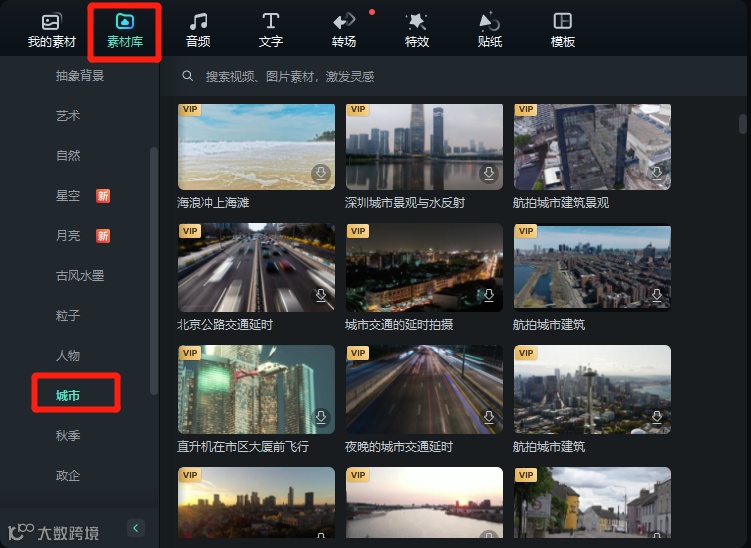
Task: Select the 航拍城市建筑景观 thumbnail
Action: pos(592,147)
